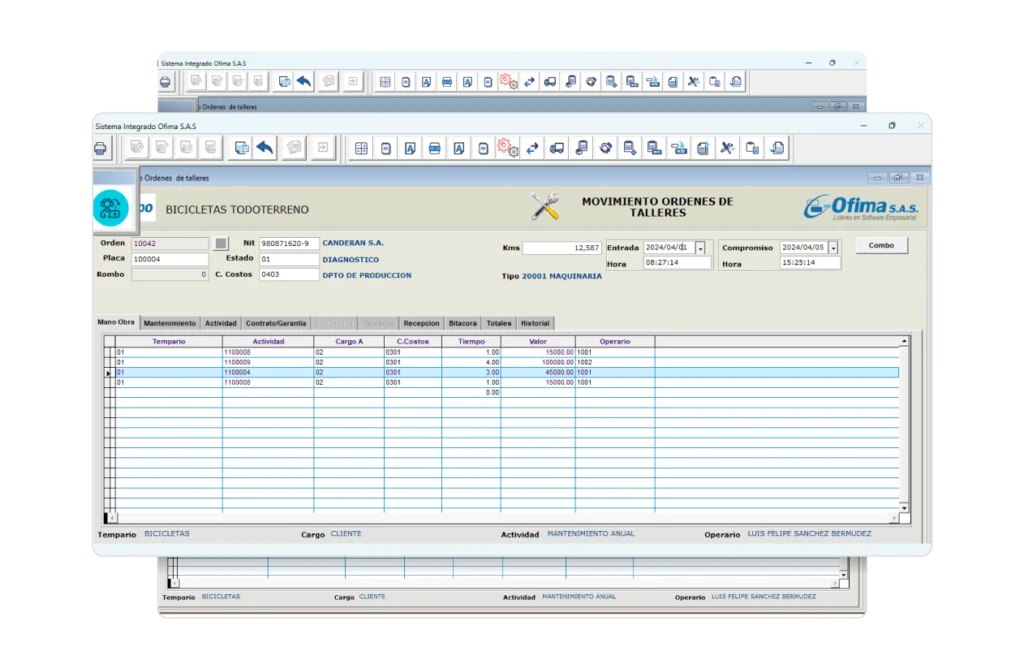Click the blue swap arrows icon in front toolbar
The image size is (1024, 656).
pos(532,148)
